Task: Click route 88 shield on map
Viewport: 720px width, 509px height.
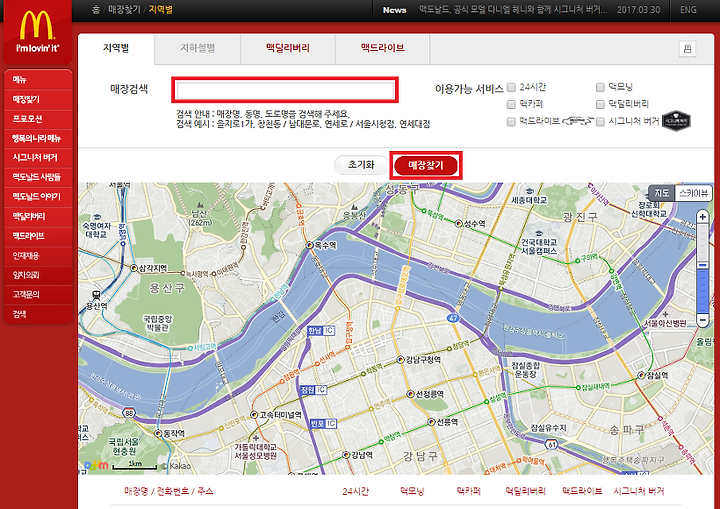Action: click(129, 413)
